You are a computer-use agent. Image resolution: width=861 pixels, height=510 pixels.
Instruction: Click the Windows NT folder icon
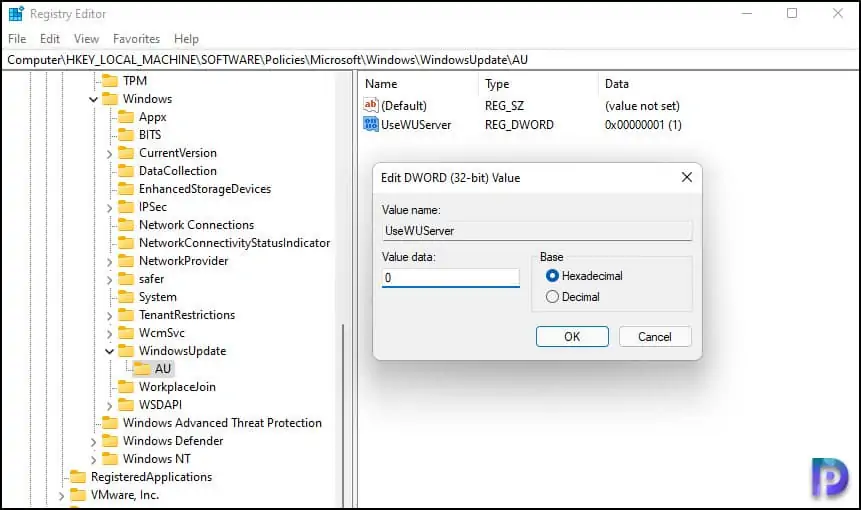point(110,459)
